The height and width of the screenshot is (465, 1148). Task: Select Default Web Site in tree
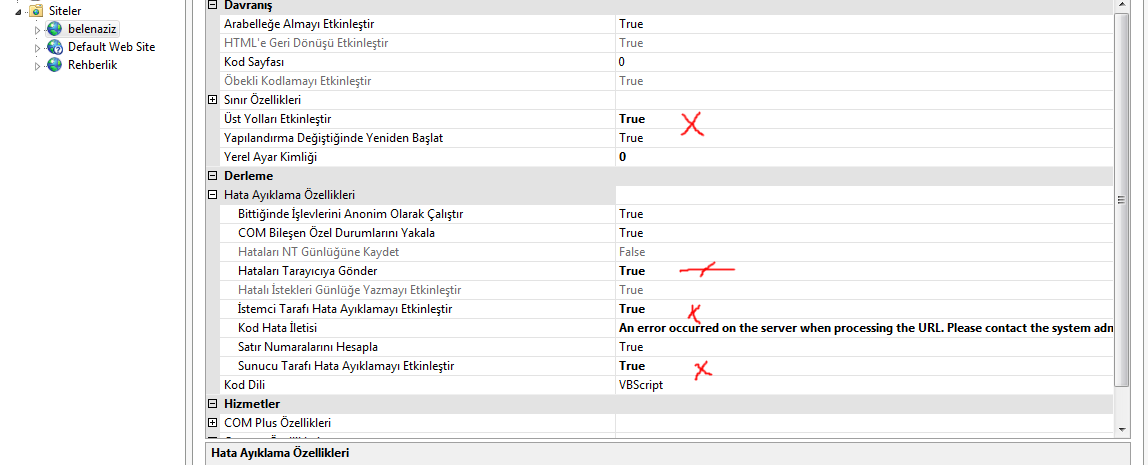[111, 47]
